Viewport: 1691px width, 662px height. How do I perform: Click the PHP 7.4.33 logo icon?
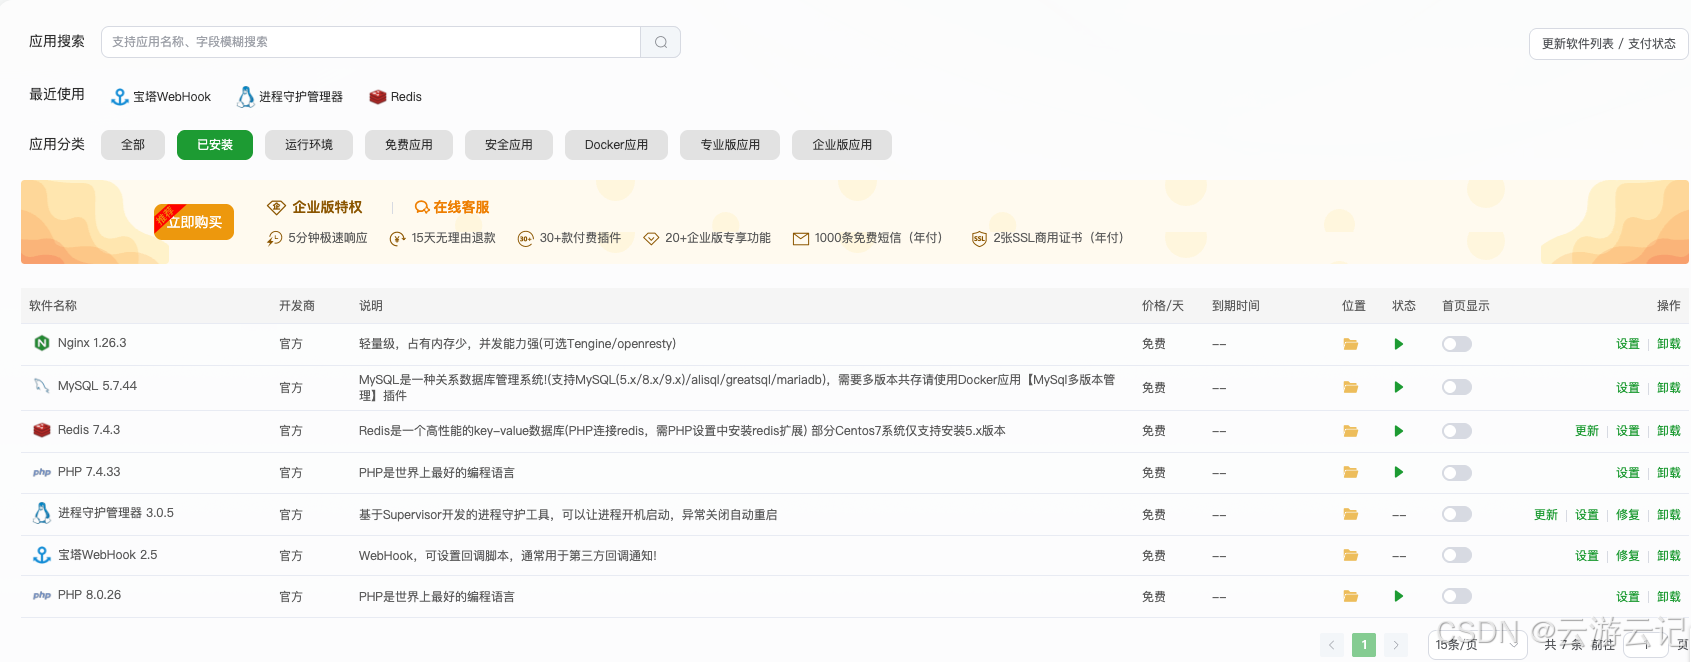[x=42, y=472]
